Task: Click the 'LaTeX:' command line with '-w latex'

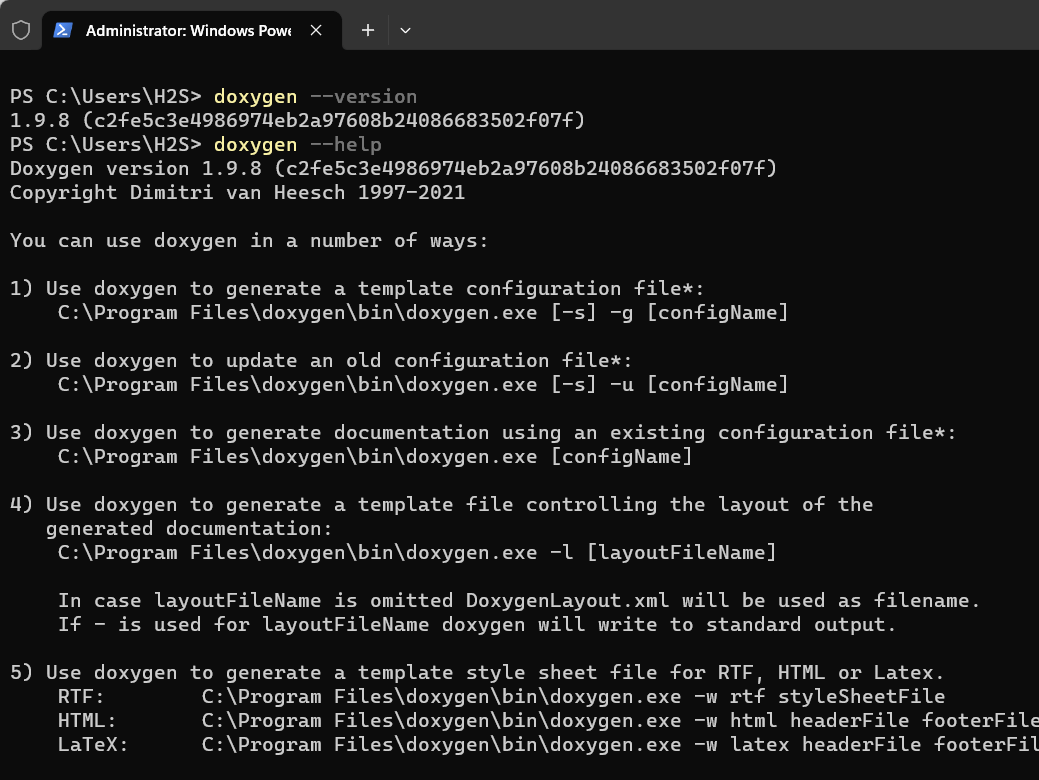Action: 548,745
